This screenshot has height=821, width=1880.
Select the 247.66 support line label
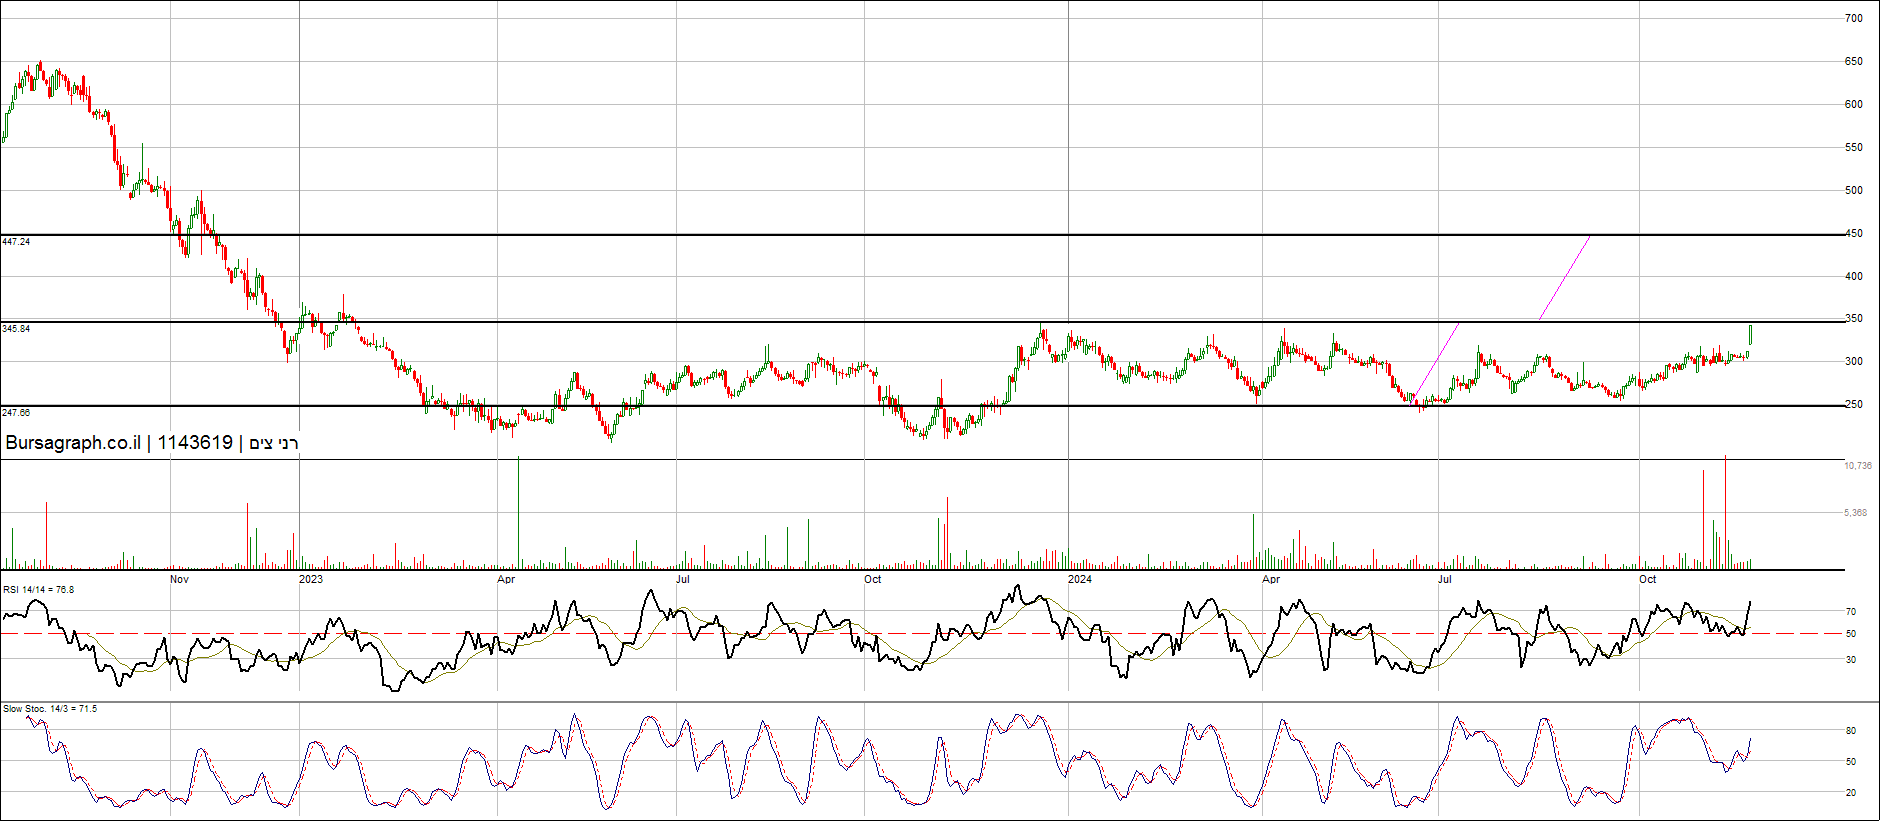(16, 413)
